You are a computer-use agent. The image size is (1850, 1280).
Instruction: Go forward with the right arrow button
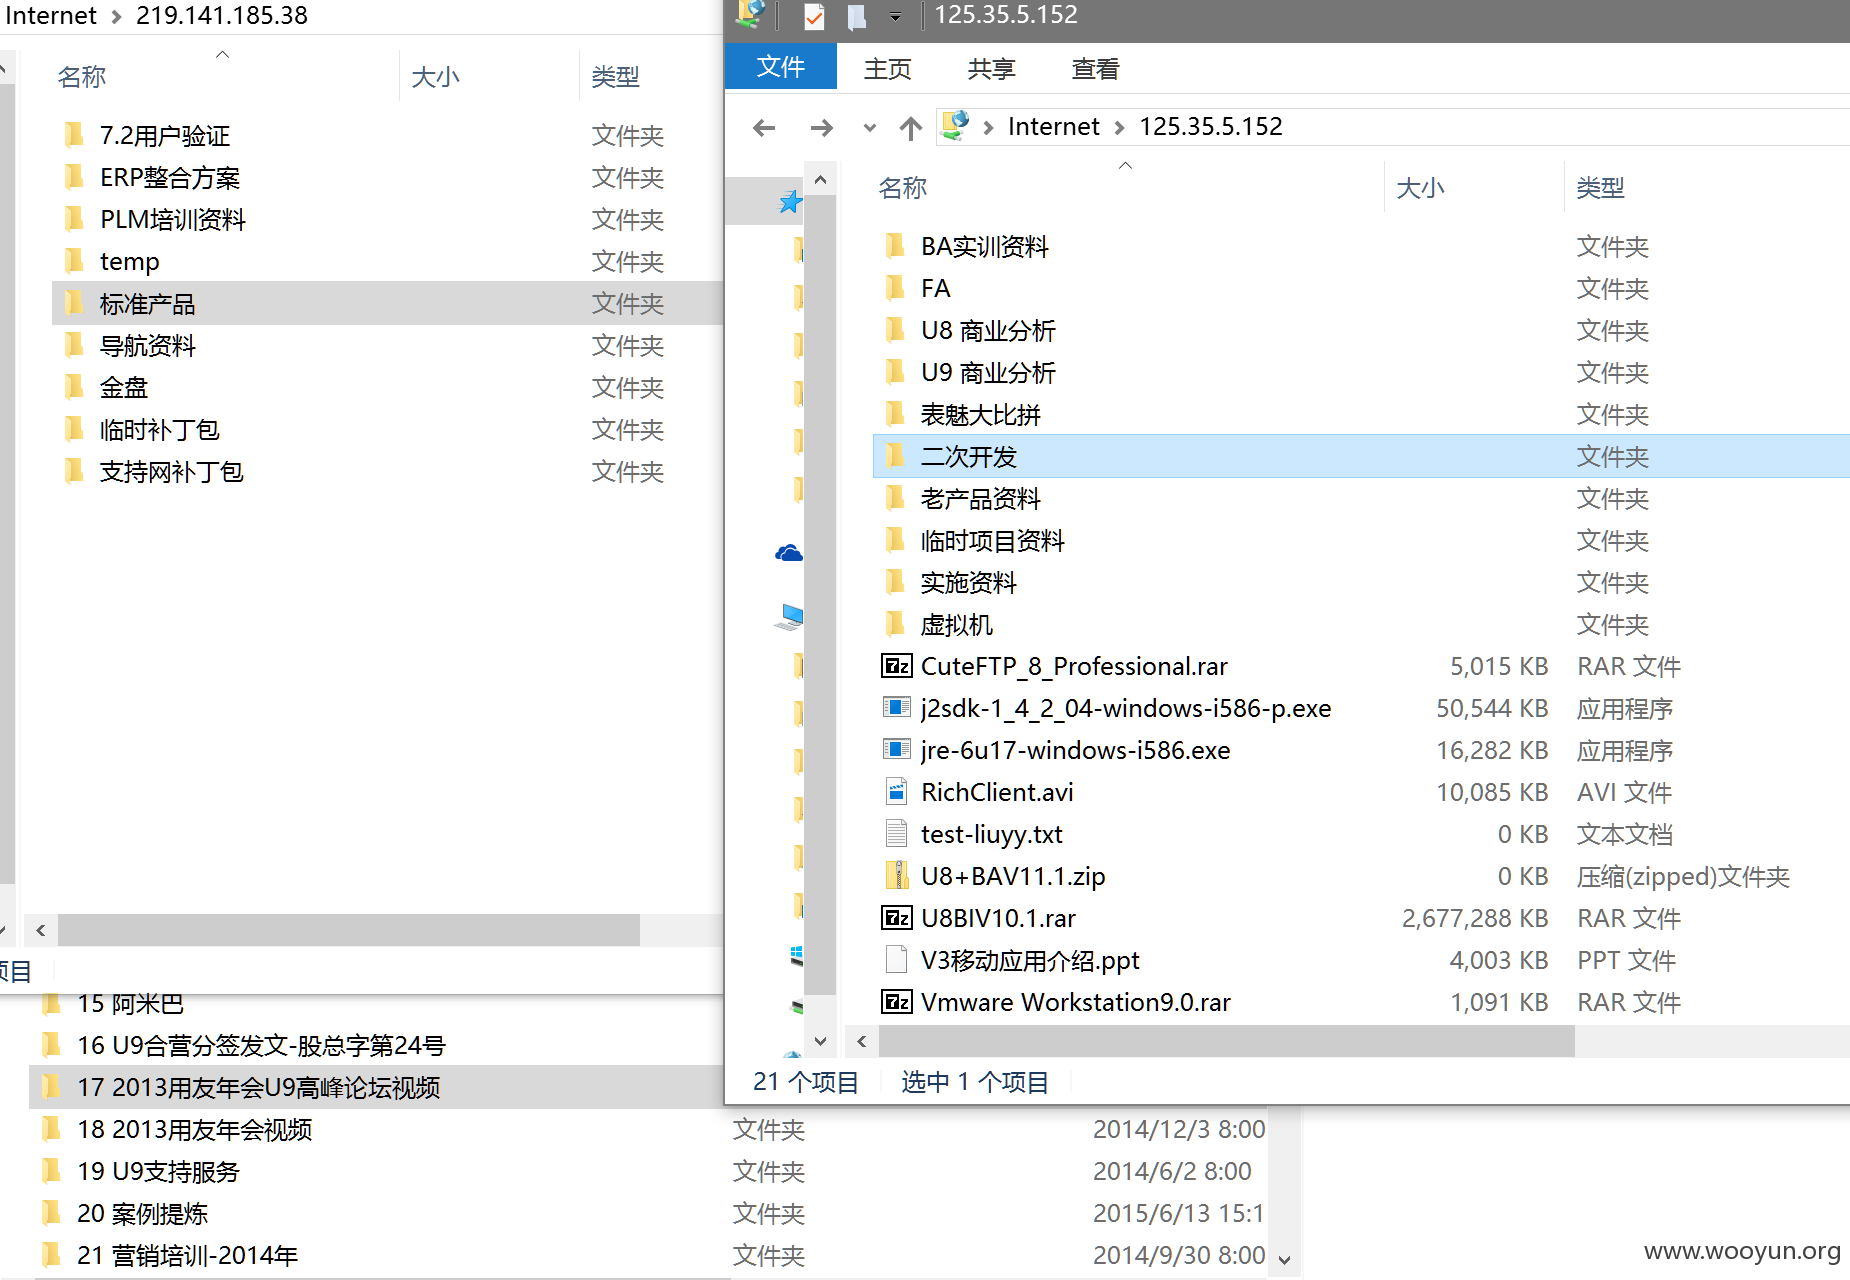tap(821, 127)
